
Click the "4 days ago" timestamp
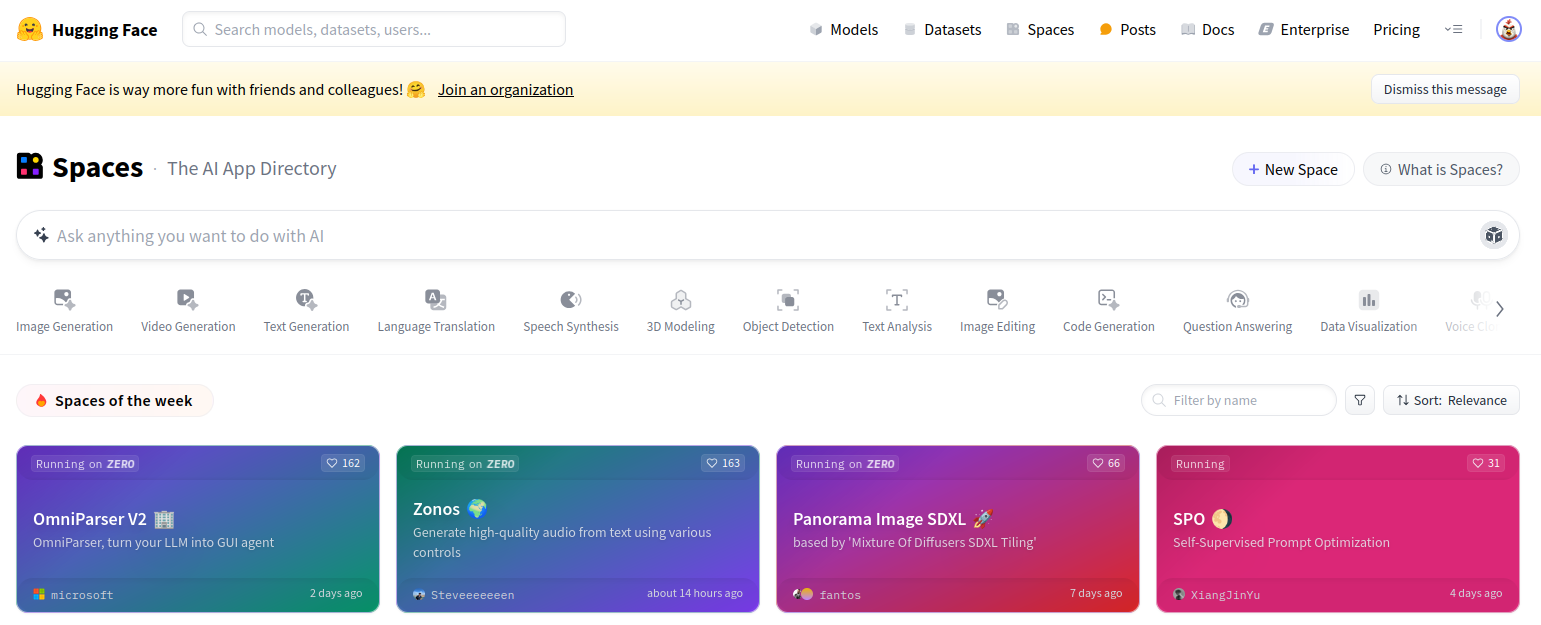1476,593
